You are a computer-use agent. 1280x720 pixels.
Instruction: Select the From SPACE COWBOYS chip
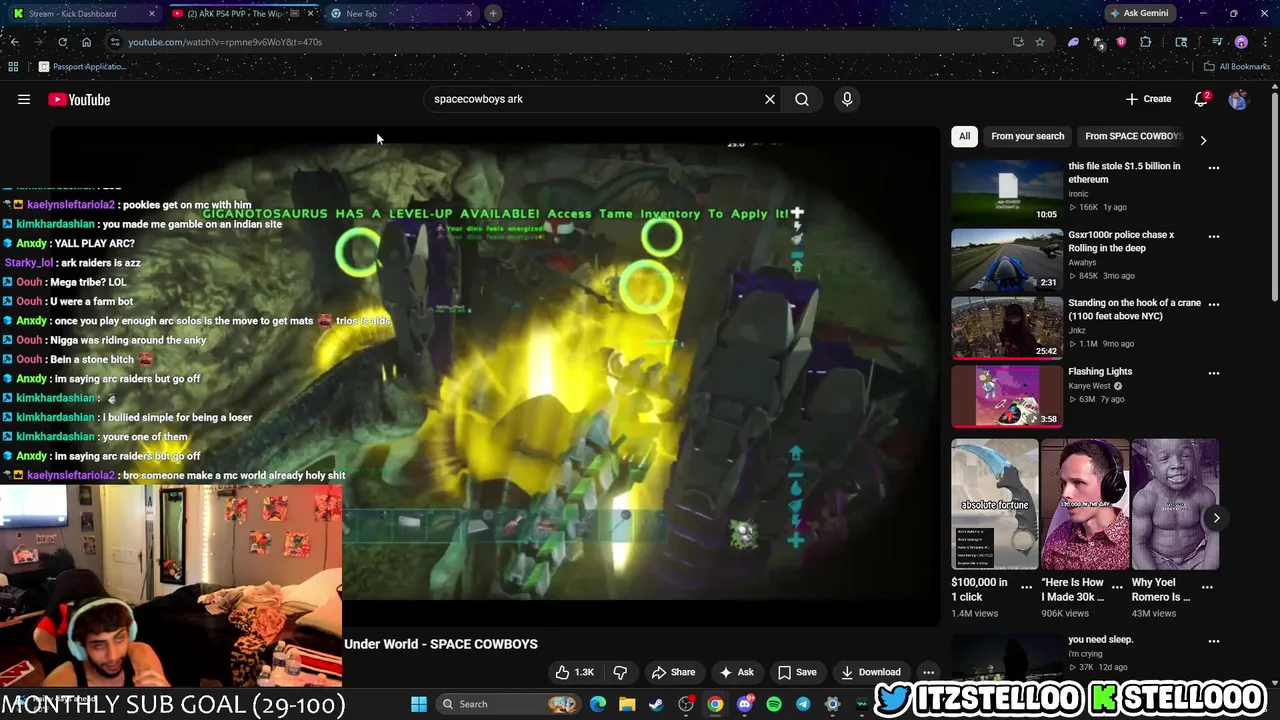click(1133, 136)
